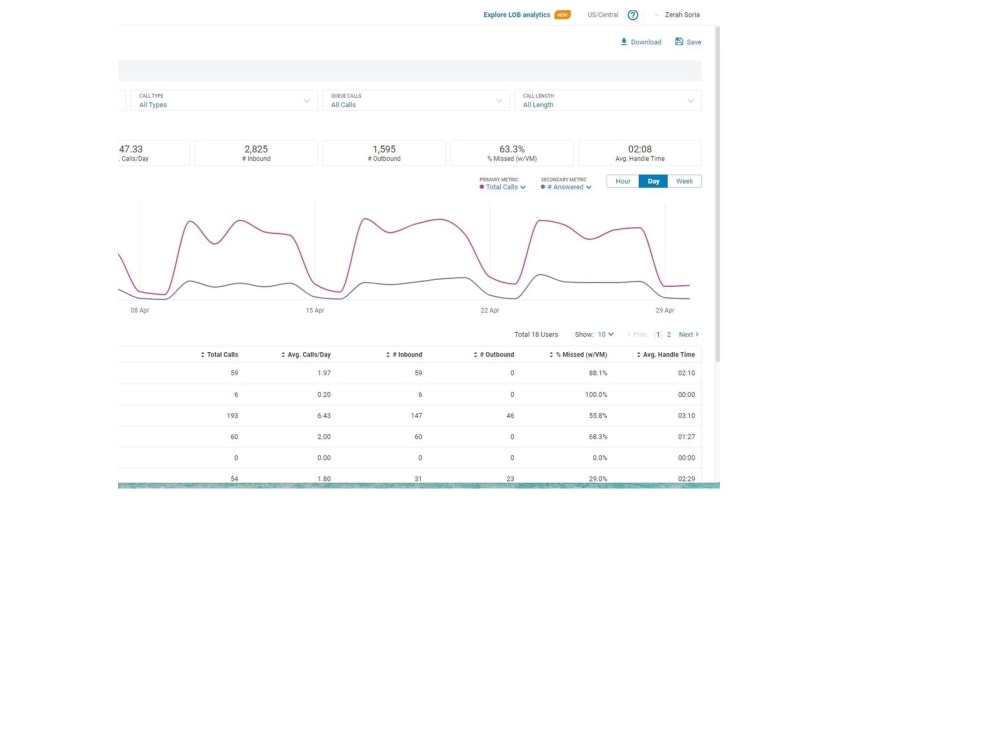1000x750 pixels.
Task: Click the US/Central timezone label
Action: 603,15
